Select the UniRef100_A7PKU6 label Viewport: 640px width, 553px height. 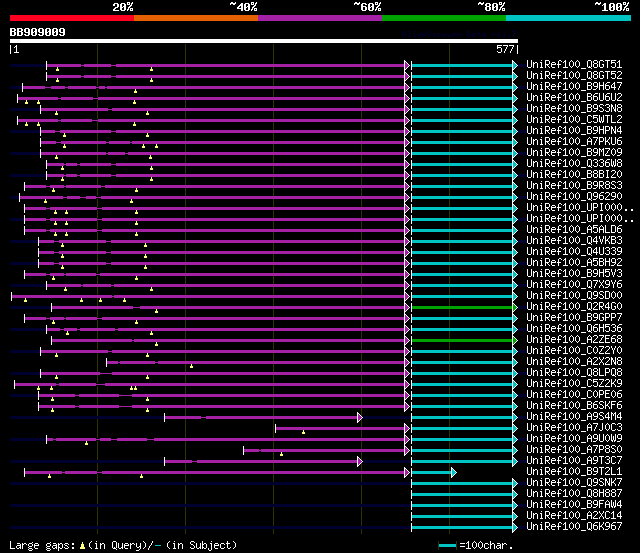click(x=574, y=142)
